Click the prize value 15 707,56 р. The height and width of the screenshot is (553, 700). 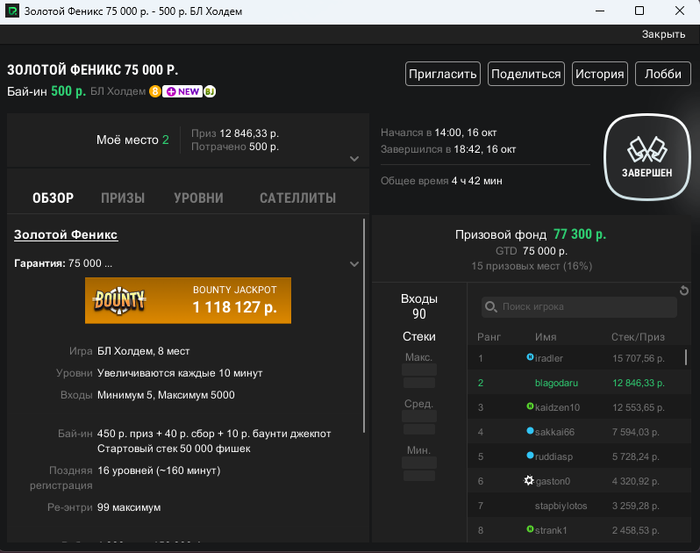tap(638, 358)
